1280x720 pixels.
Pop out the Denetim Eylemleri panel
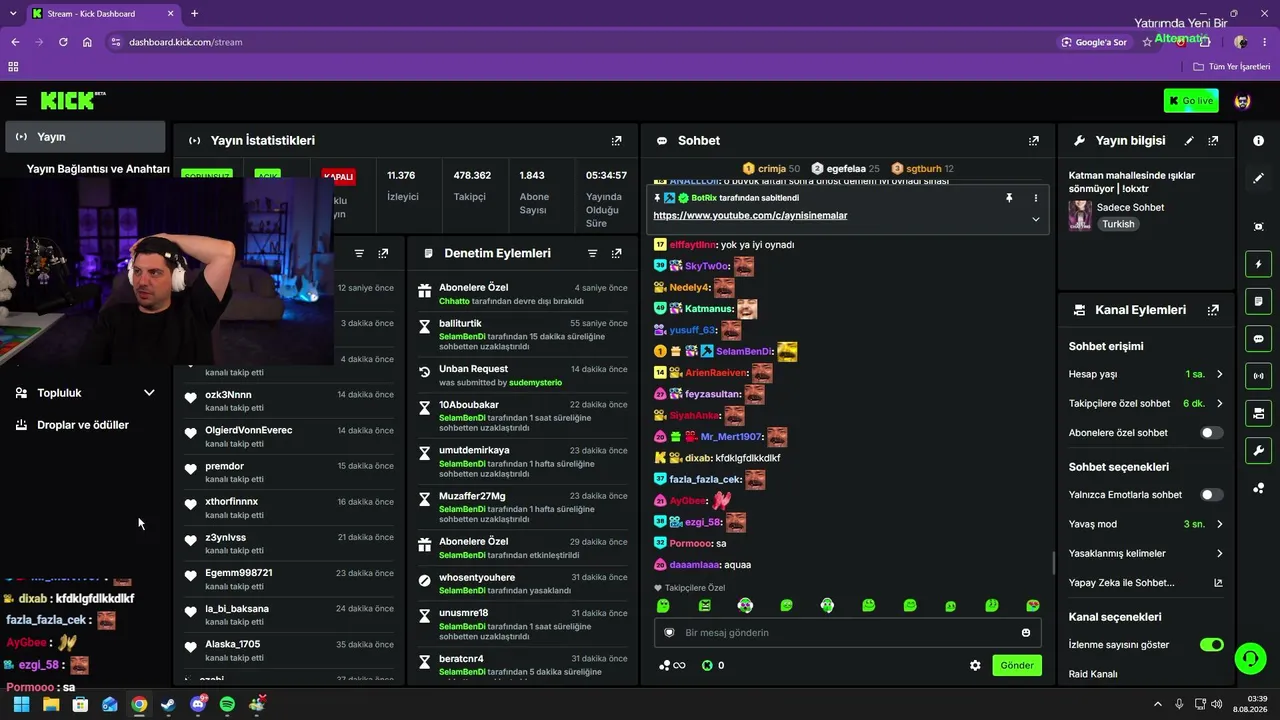[616, 254]
